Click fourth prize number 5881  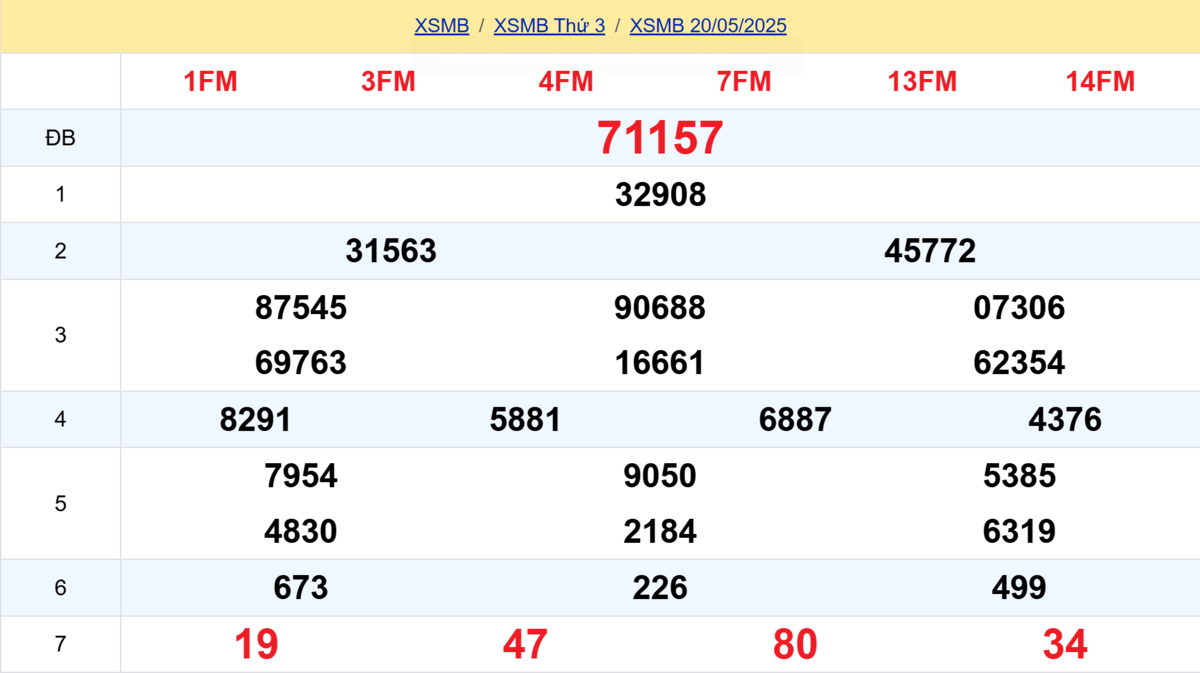(x=525, y=420)
